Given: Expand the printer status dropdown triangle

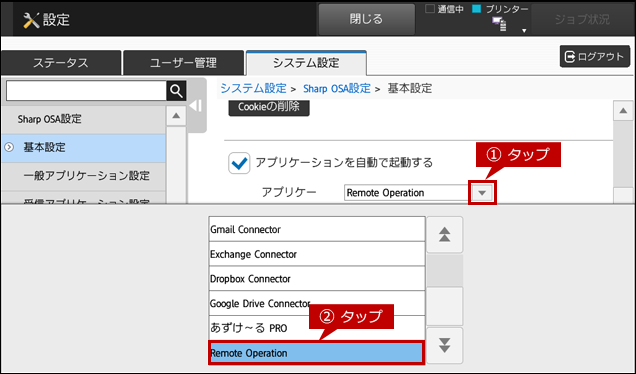Looking at the screenshot, I should (x=524, y=30).
